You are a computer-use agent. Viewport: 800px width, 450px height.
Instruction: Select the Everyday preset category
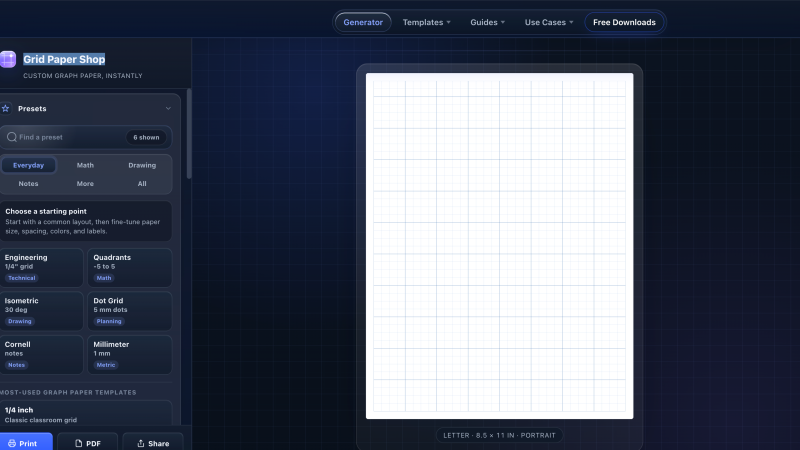tap(29, 165)
